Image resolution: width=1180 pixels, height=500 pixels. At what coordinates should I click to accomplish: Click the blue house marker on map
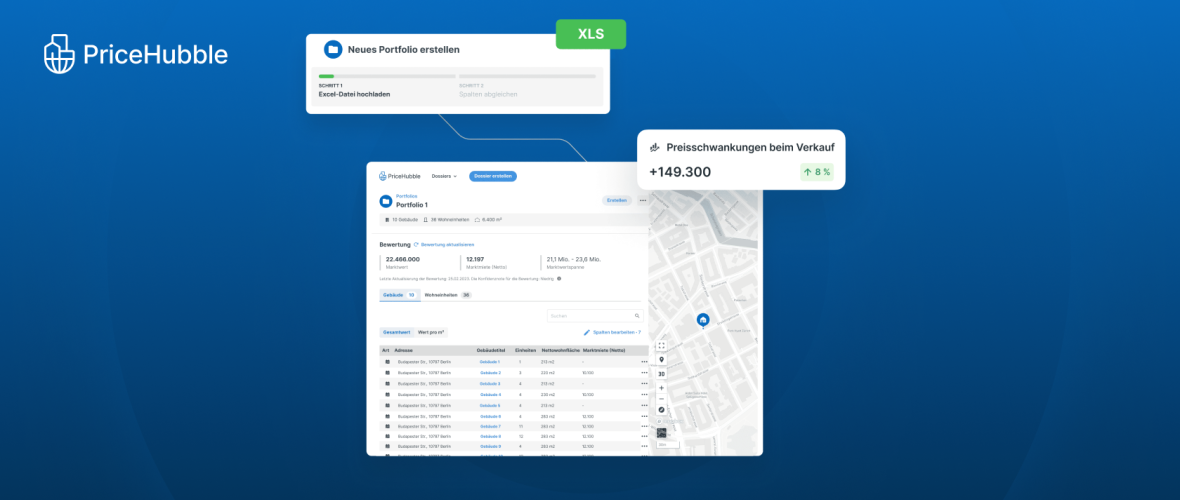(703, 320)
